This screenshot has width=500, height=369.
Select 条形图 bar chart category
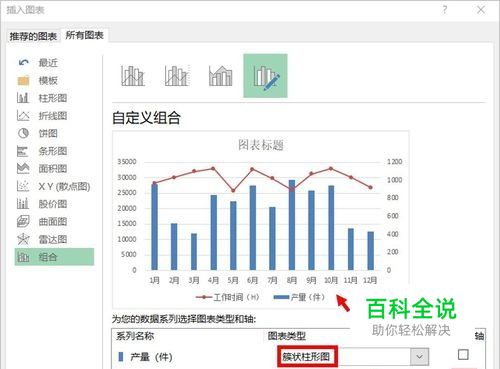point(53,151)
